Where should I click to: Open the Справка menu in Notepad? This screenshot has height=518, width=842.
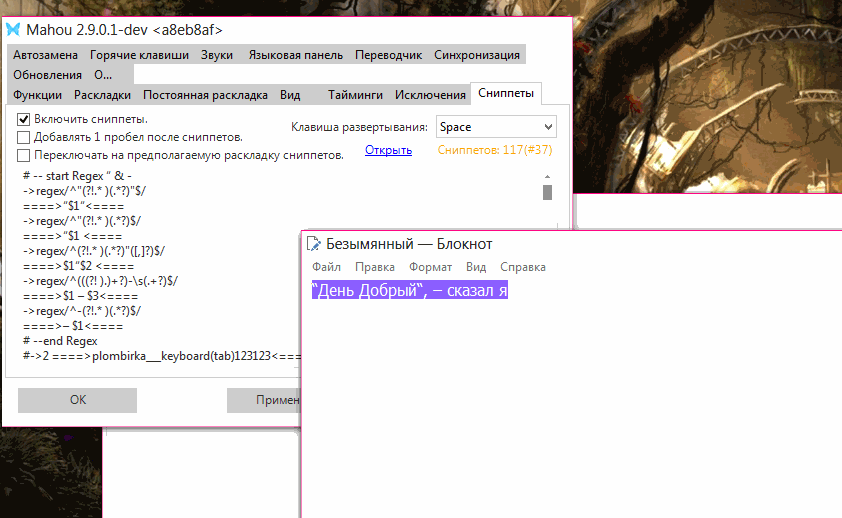click(x=523, y=267)
